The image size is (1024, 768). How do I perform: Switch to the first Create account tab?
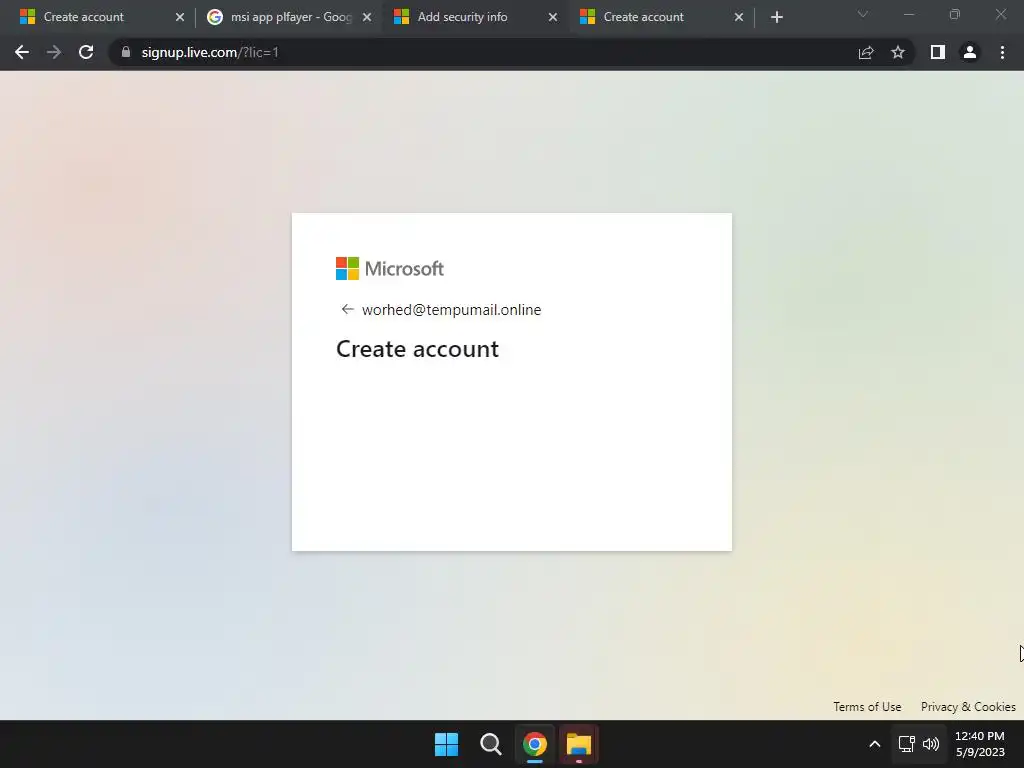click(98, 17)
